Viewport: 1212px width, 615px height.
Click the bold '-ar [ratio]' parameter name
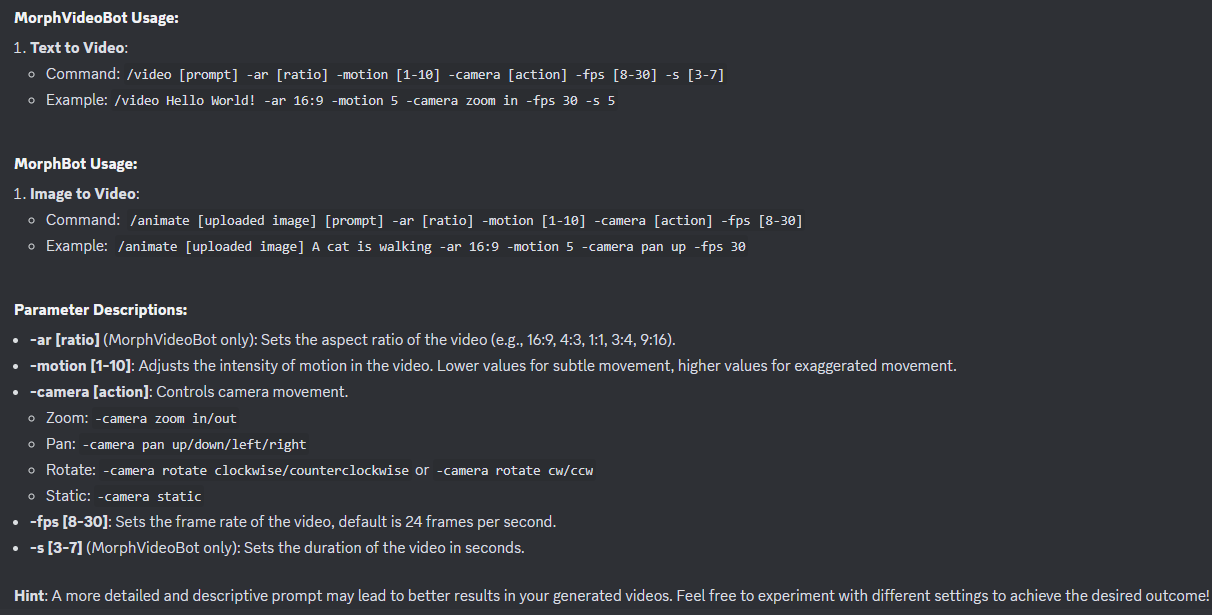click(64, 340)
